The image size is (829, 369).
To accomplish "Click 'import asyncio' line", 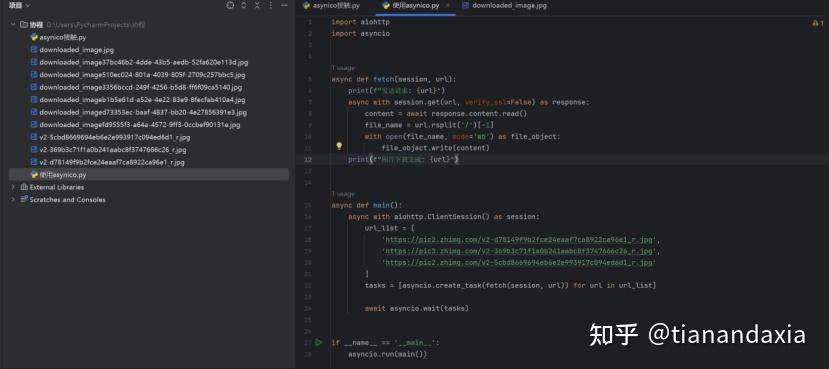I will [361, 34].
